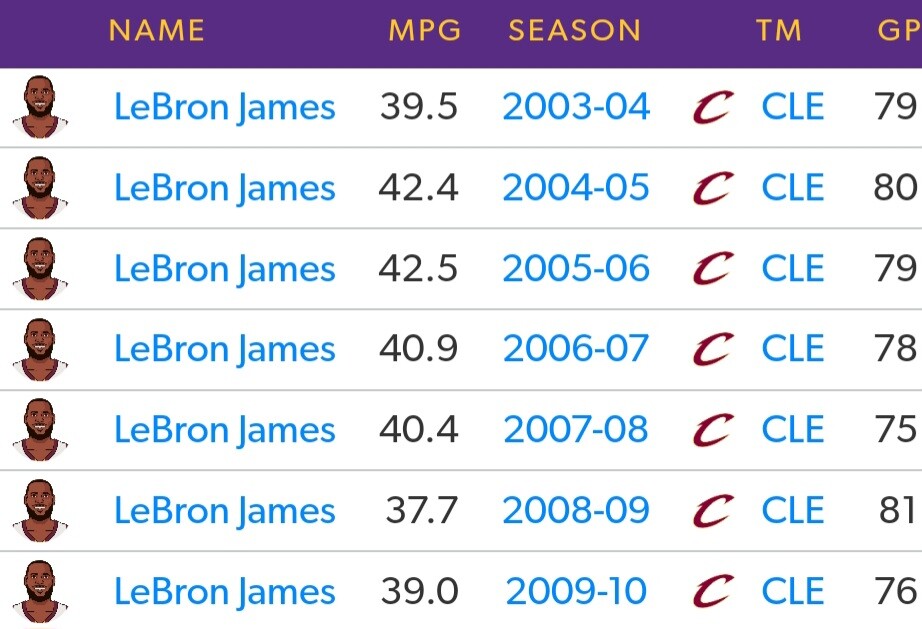Open the CLE team link in the 2004-05 row
The width and height of the screenshot is (922, 629).
793,188
